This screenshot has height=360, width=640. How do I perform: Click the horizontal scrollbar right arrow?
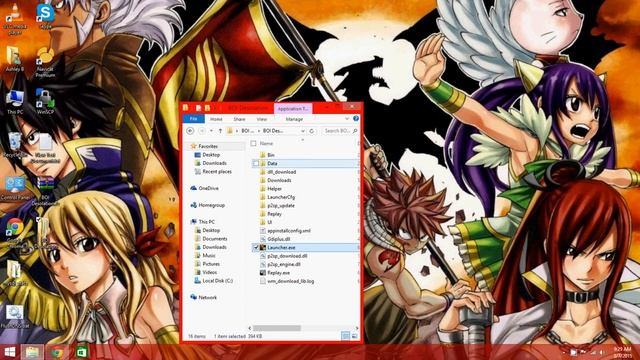click(357, 328)
